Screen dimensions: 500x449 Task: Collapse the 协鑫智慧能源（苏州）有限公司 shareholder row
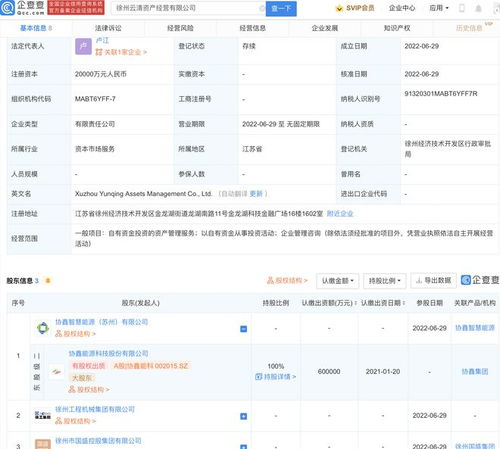244,329
